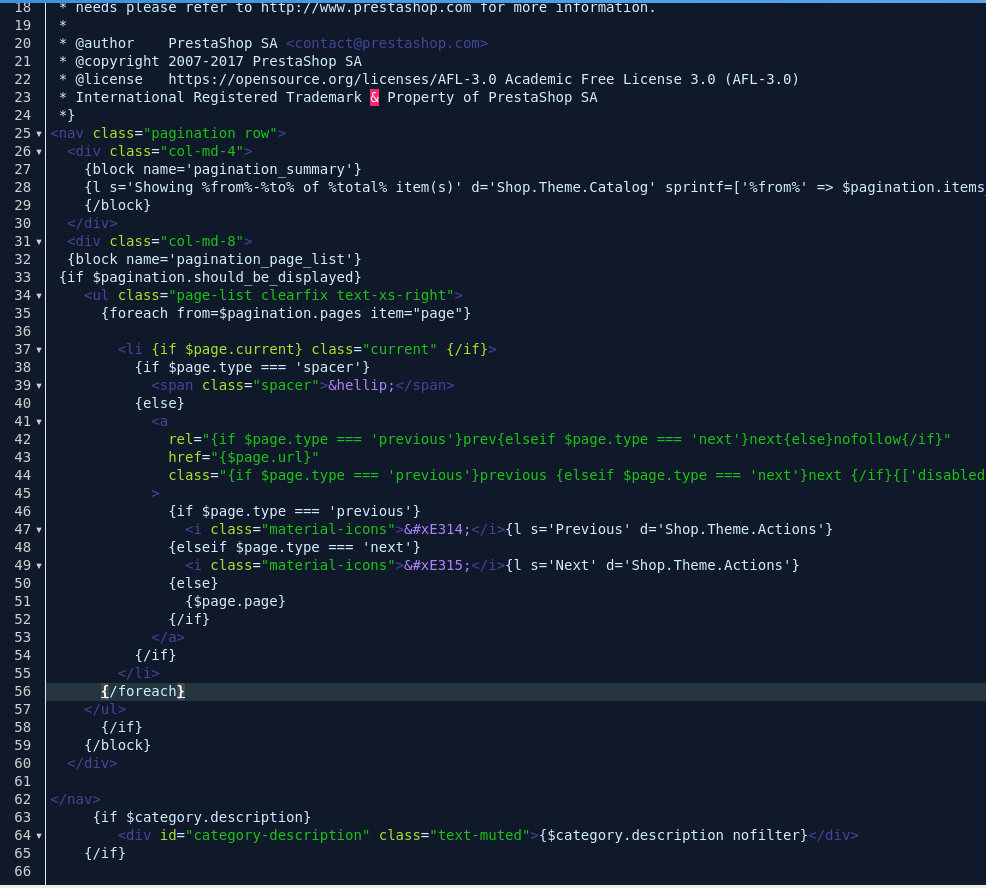
Task: Click the &hellip; entity in the spacer span
Action: (x=362, y=385)
